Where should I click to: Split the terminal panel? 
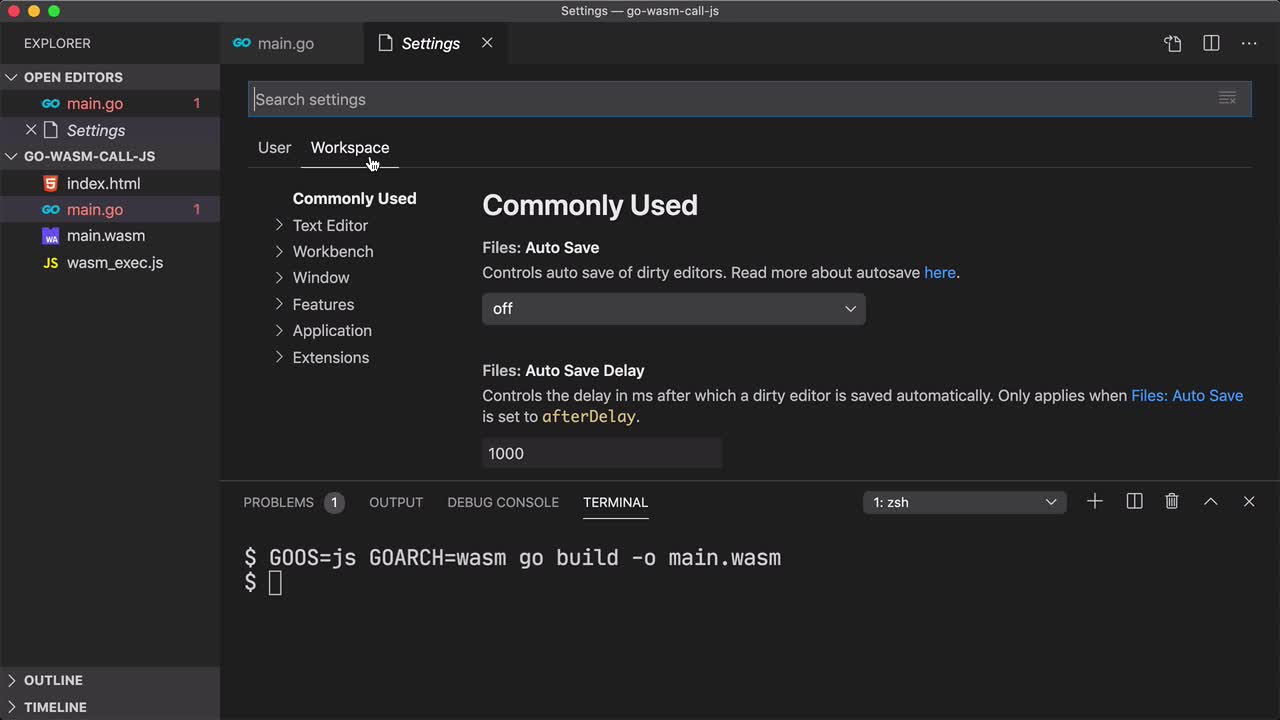[1134, 501]
